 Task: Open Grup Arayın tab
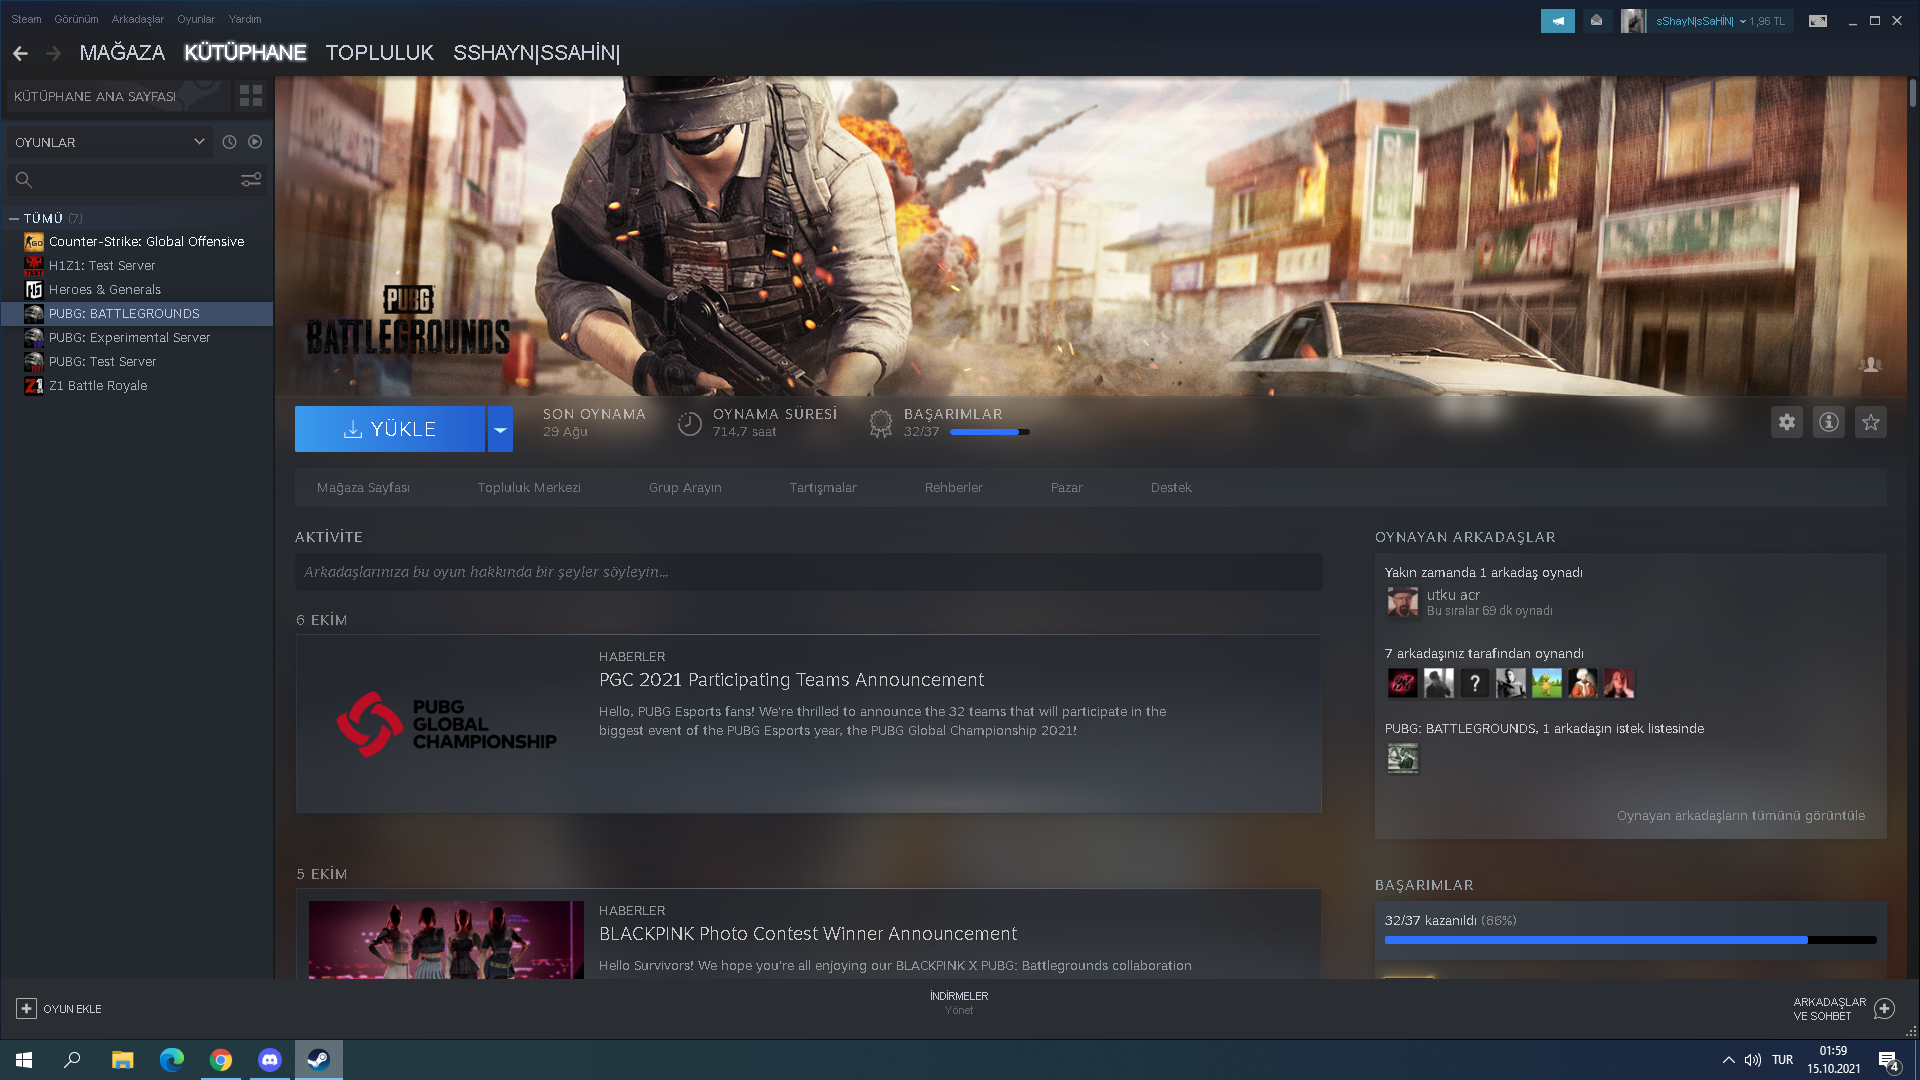pos(685,488)
